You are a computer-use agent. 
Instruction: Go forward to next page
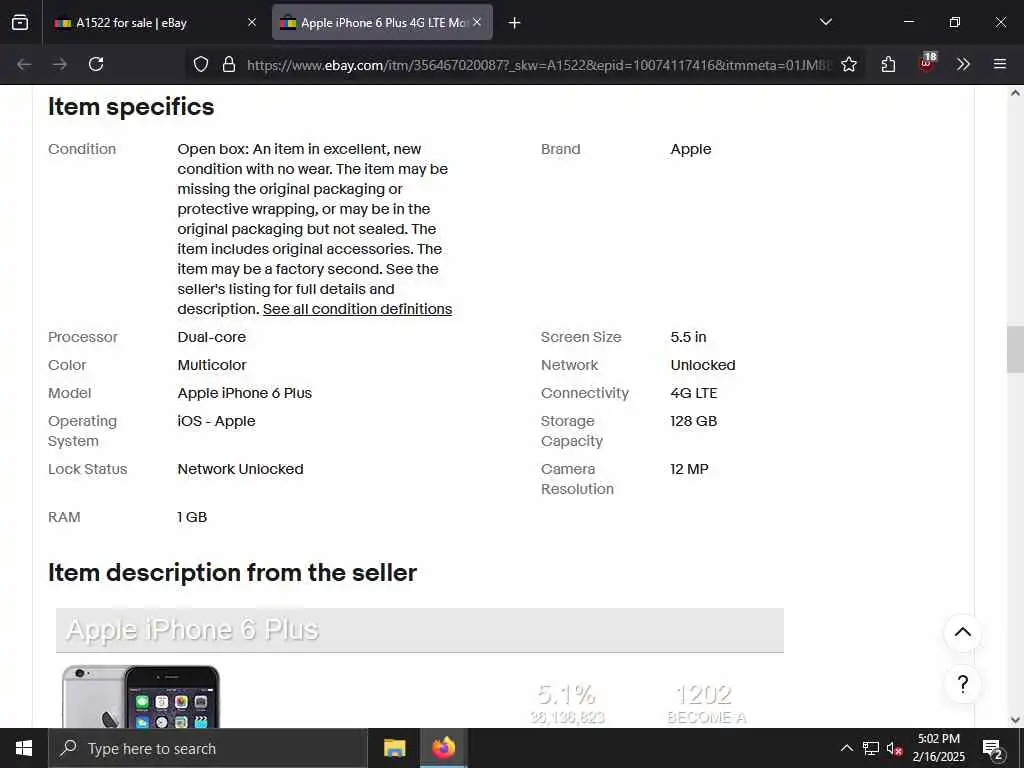point(60,64)
